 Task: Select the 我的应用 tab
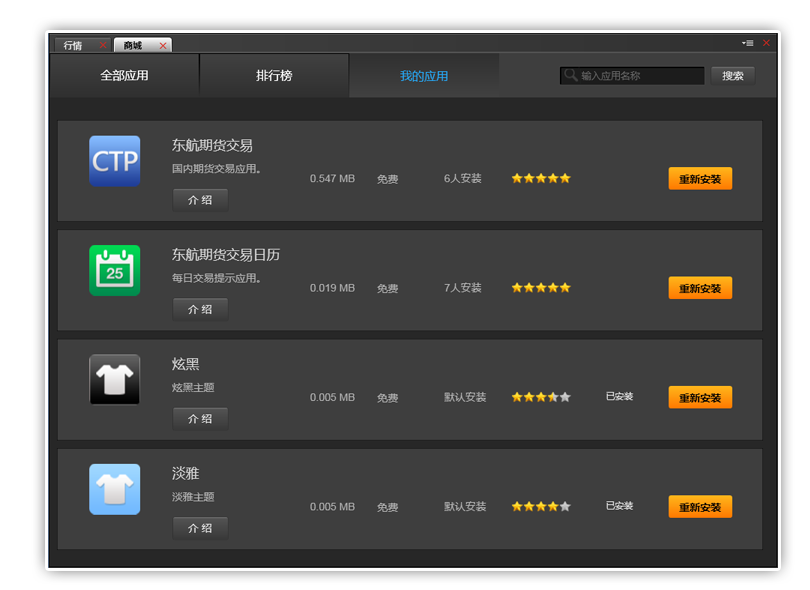(424, 76)
